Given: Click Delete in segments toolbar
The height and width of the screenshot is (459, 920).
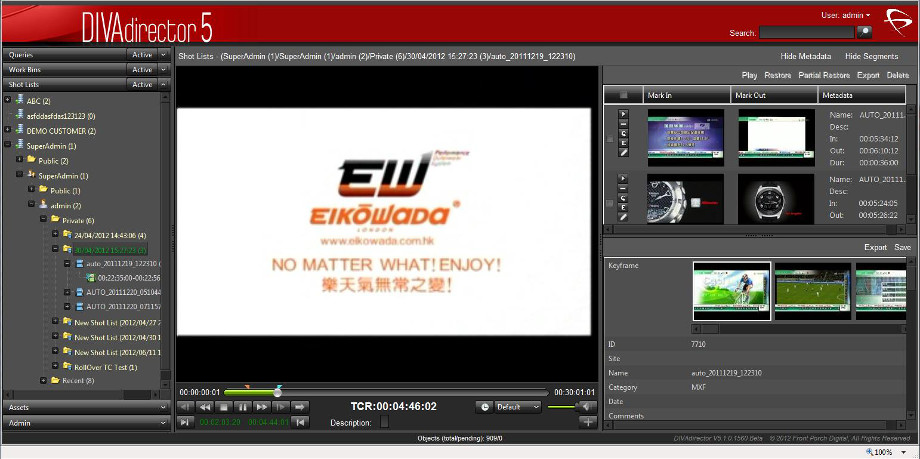Looking at the screenshot, I should [898, 75].
